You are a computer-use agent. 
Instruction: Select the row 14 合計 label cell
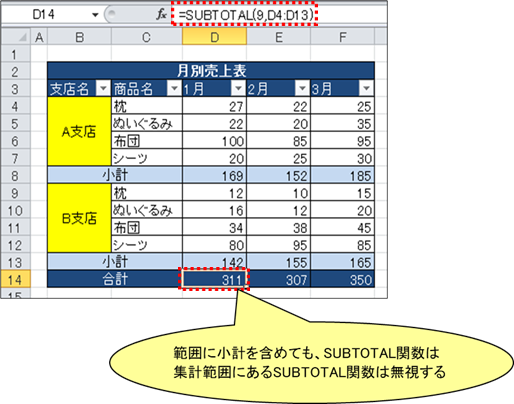coord(115,279)
